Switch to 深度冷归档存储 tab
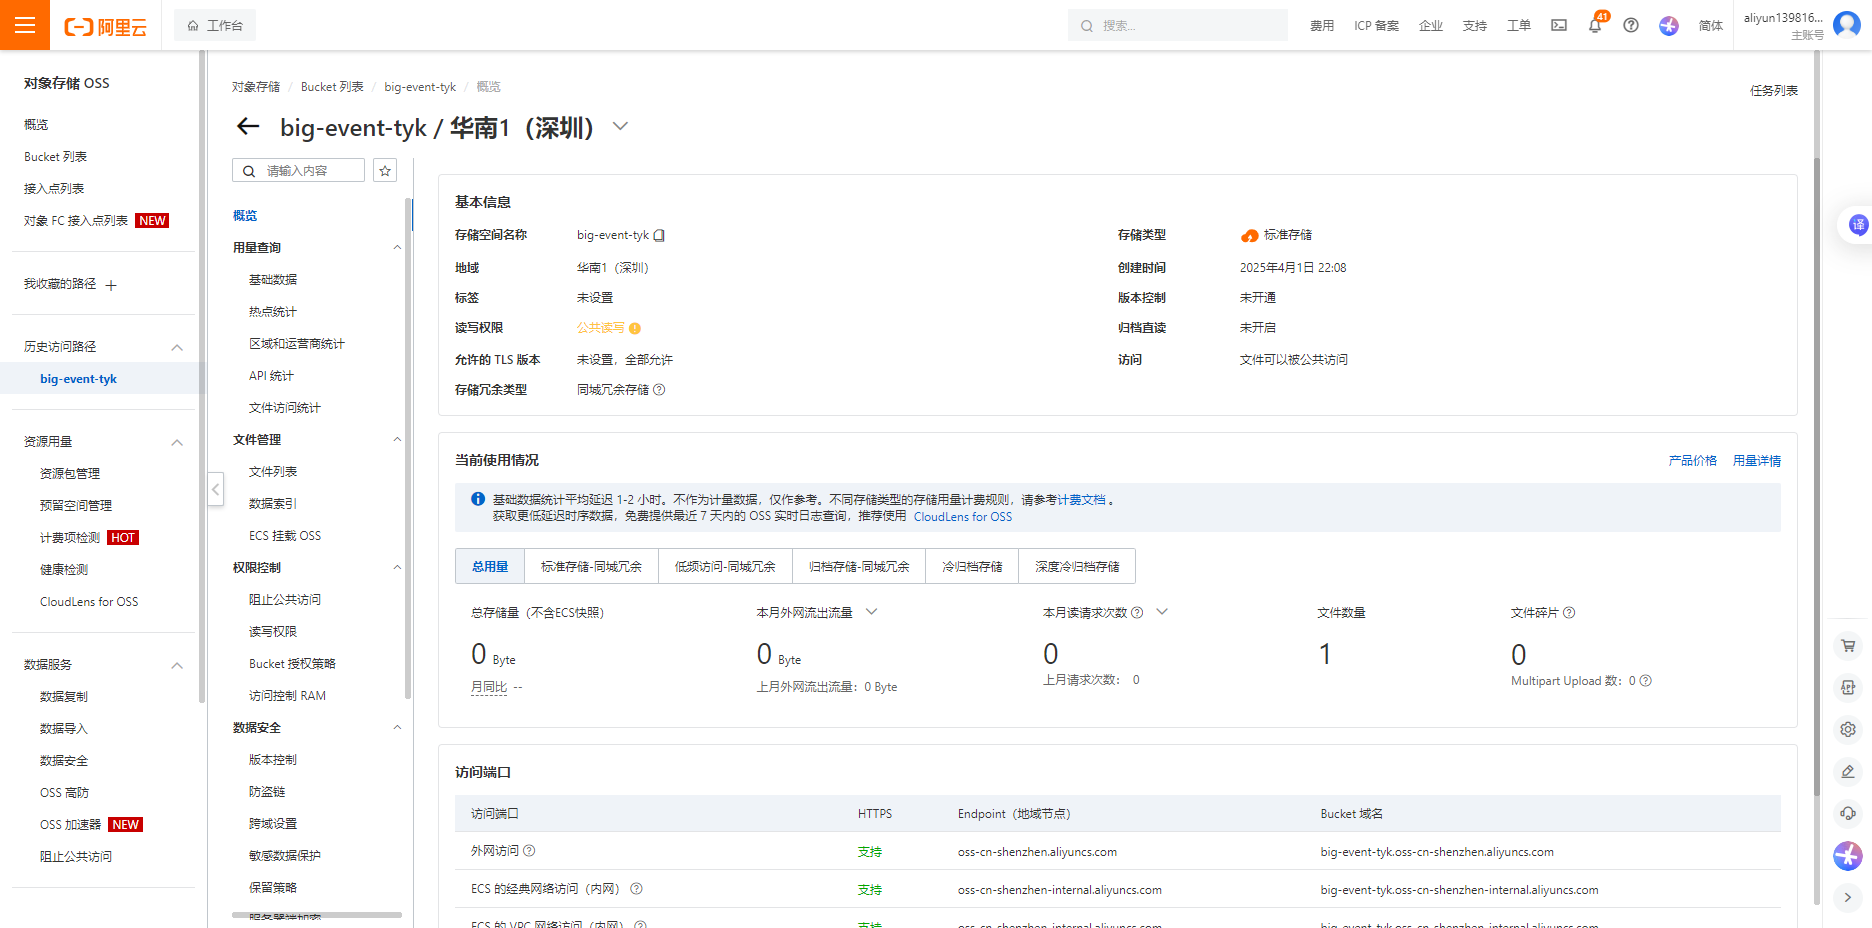The image size is (1872, 928). pos(1077,566)
